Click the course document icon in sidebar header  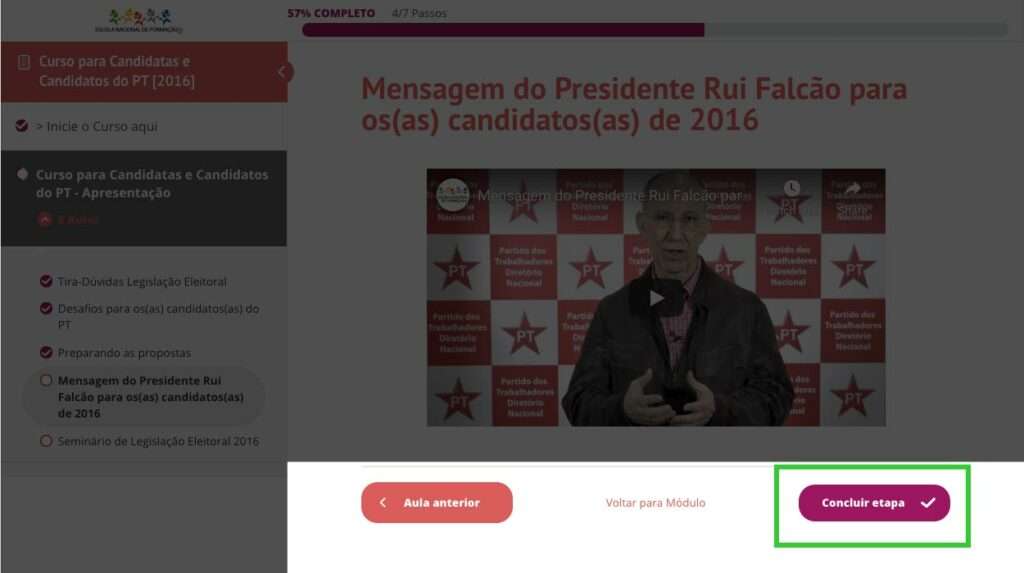pyautogui.click(x=24, y=63)
